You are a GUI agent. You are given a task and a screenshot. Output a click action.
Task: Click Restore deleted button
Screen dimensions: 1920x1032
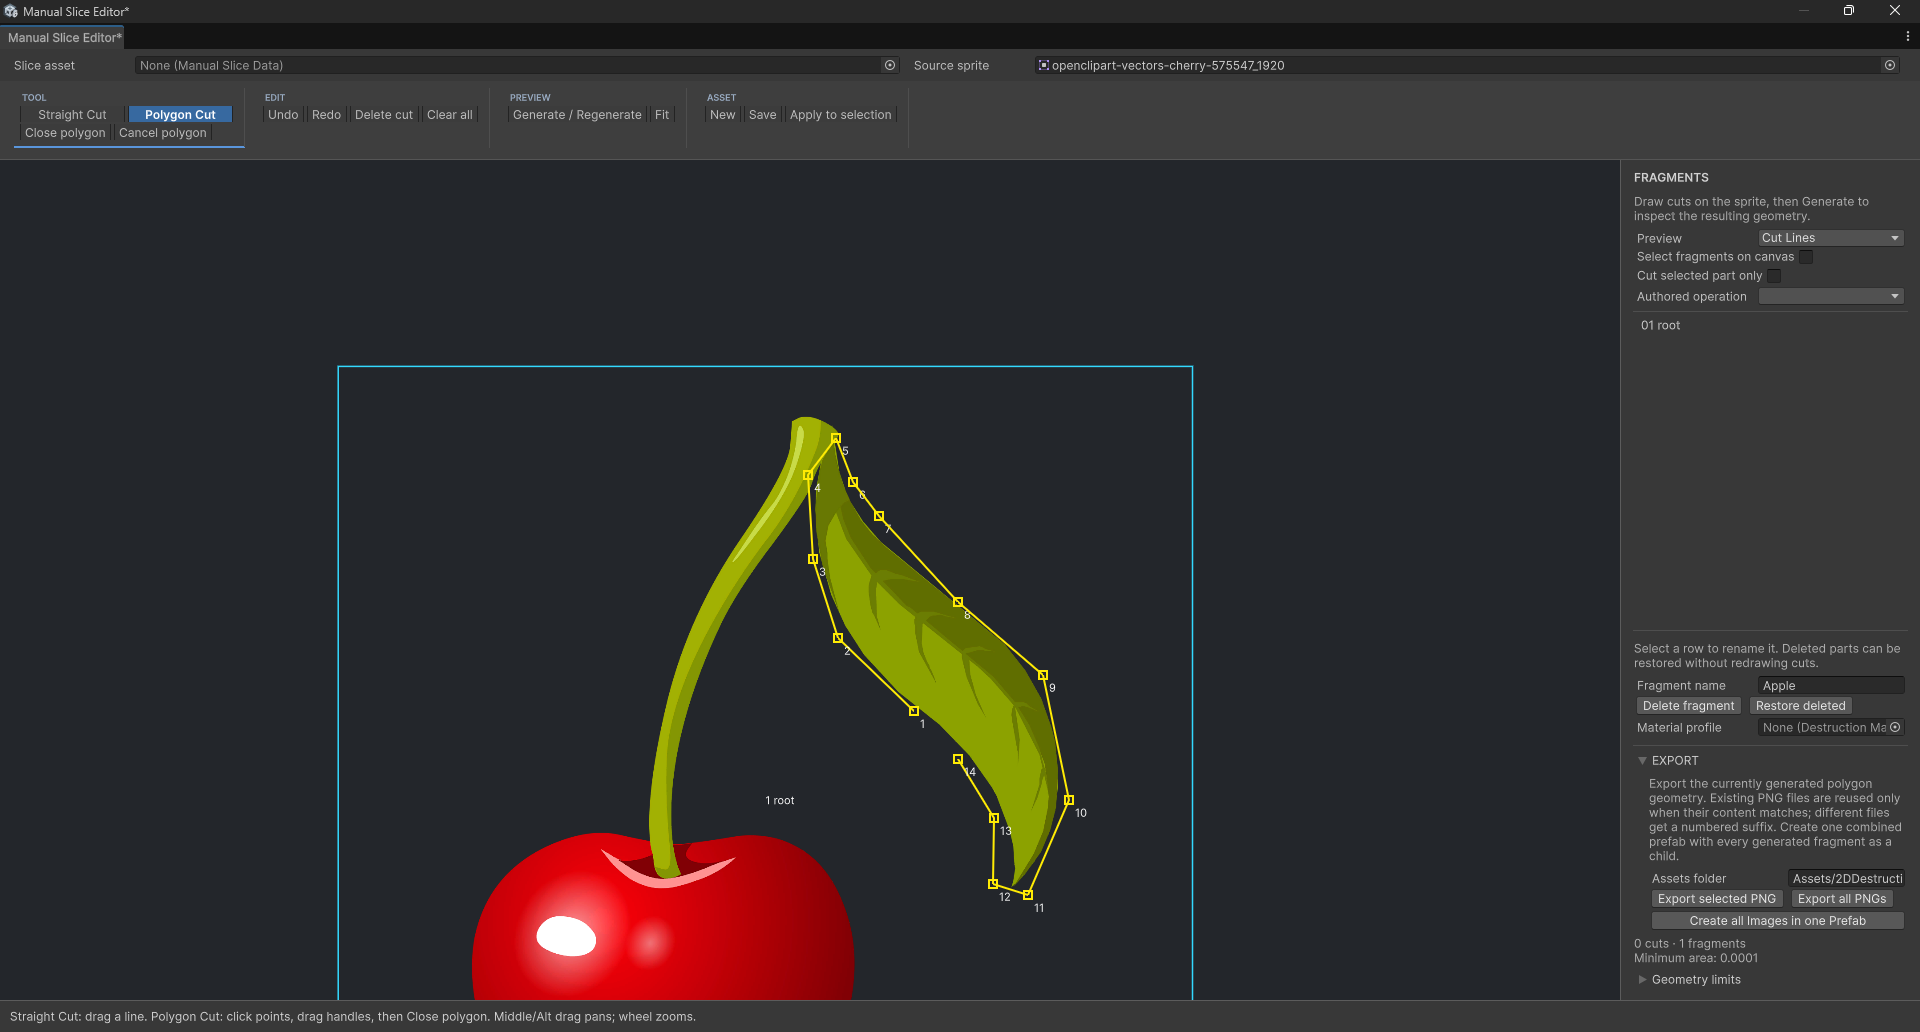click(1800, 706)
